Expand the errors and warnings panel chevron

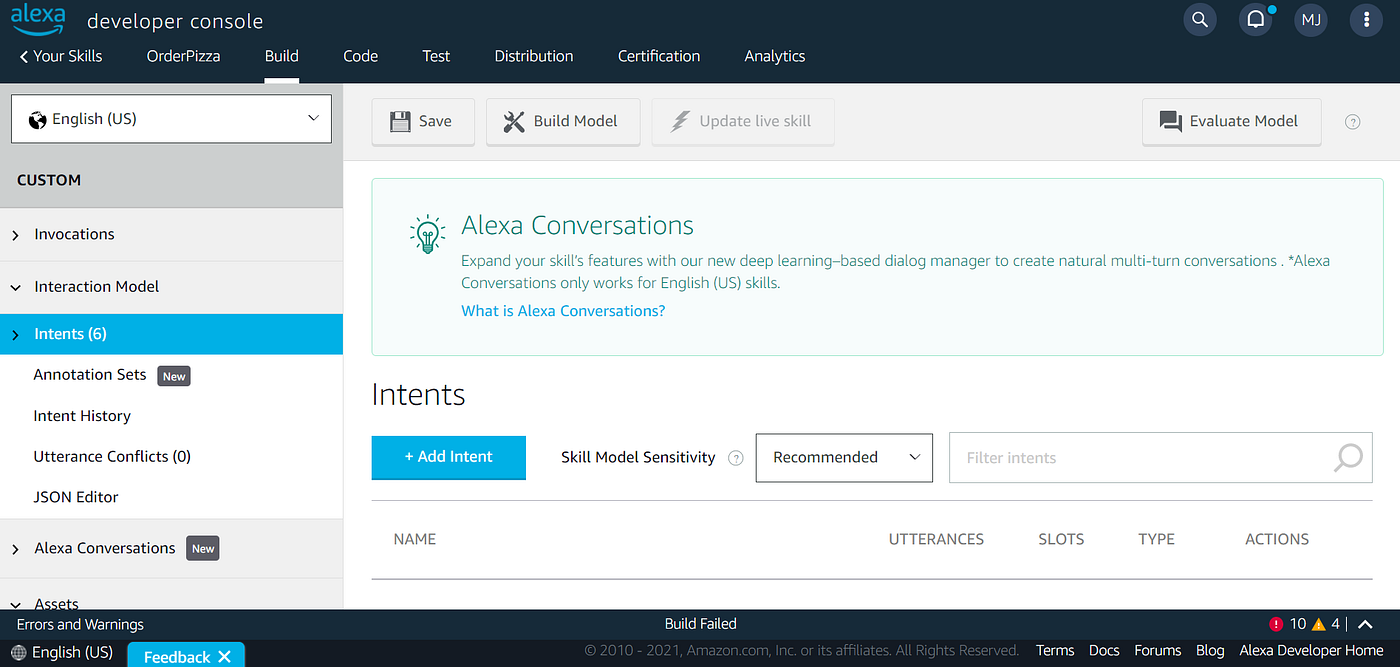[x=1366, y=624]
